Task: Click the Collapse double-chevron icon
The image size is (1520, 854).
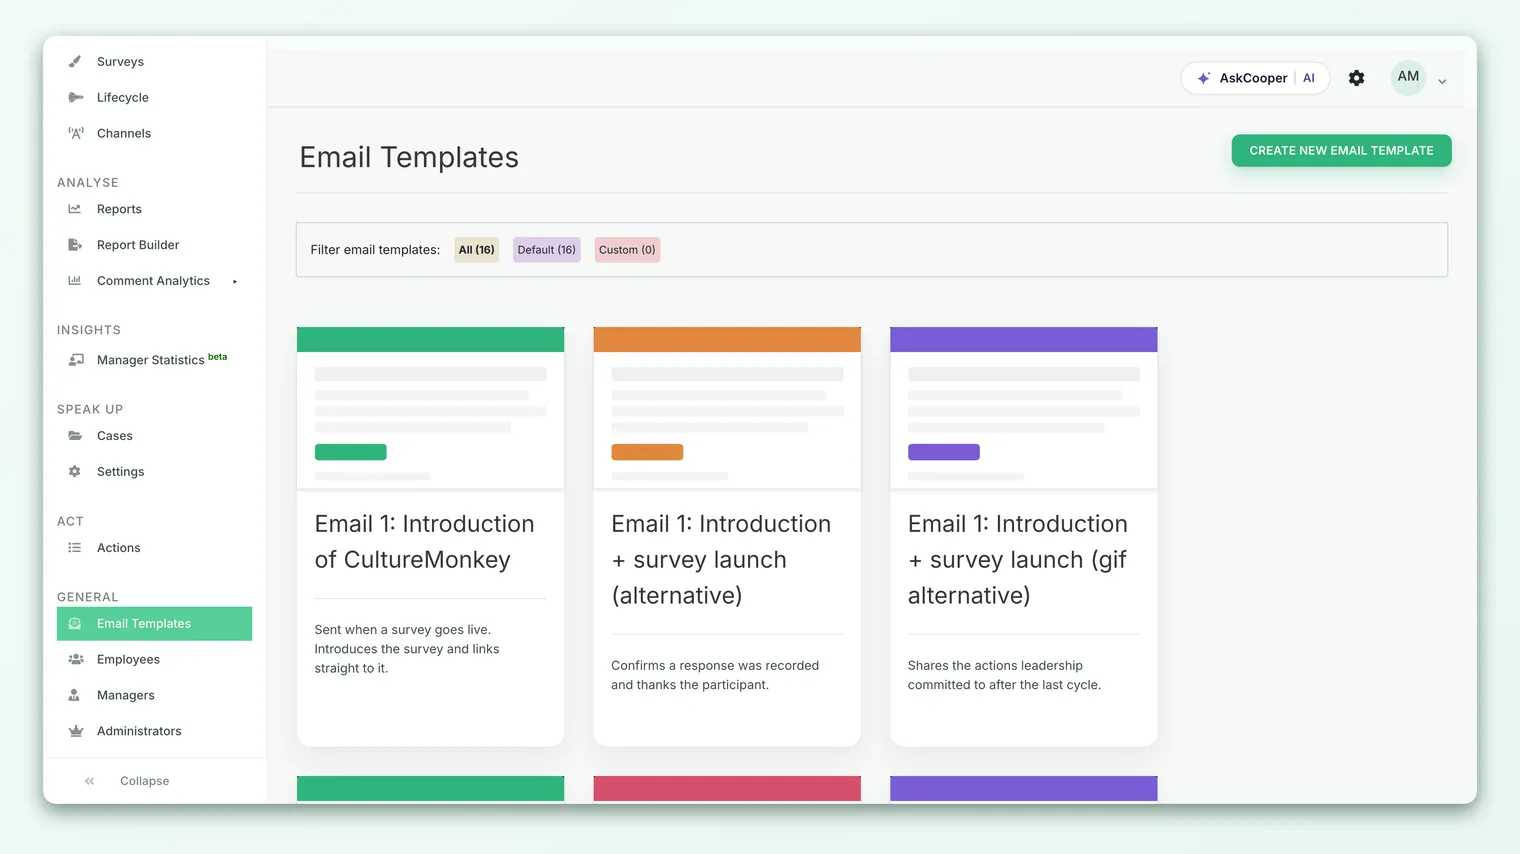Action: pos(90,781)
